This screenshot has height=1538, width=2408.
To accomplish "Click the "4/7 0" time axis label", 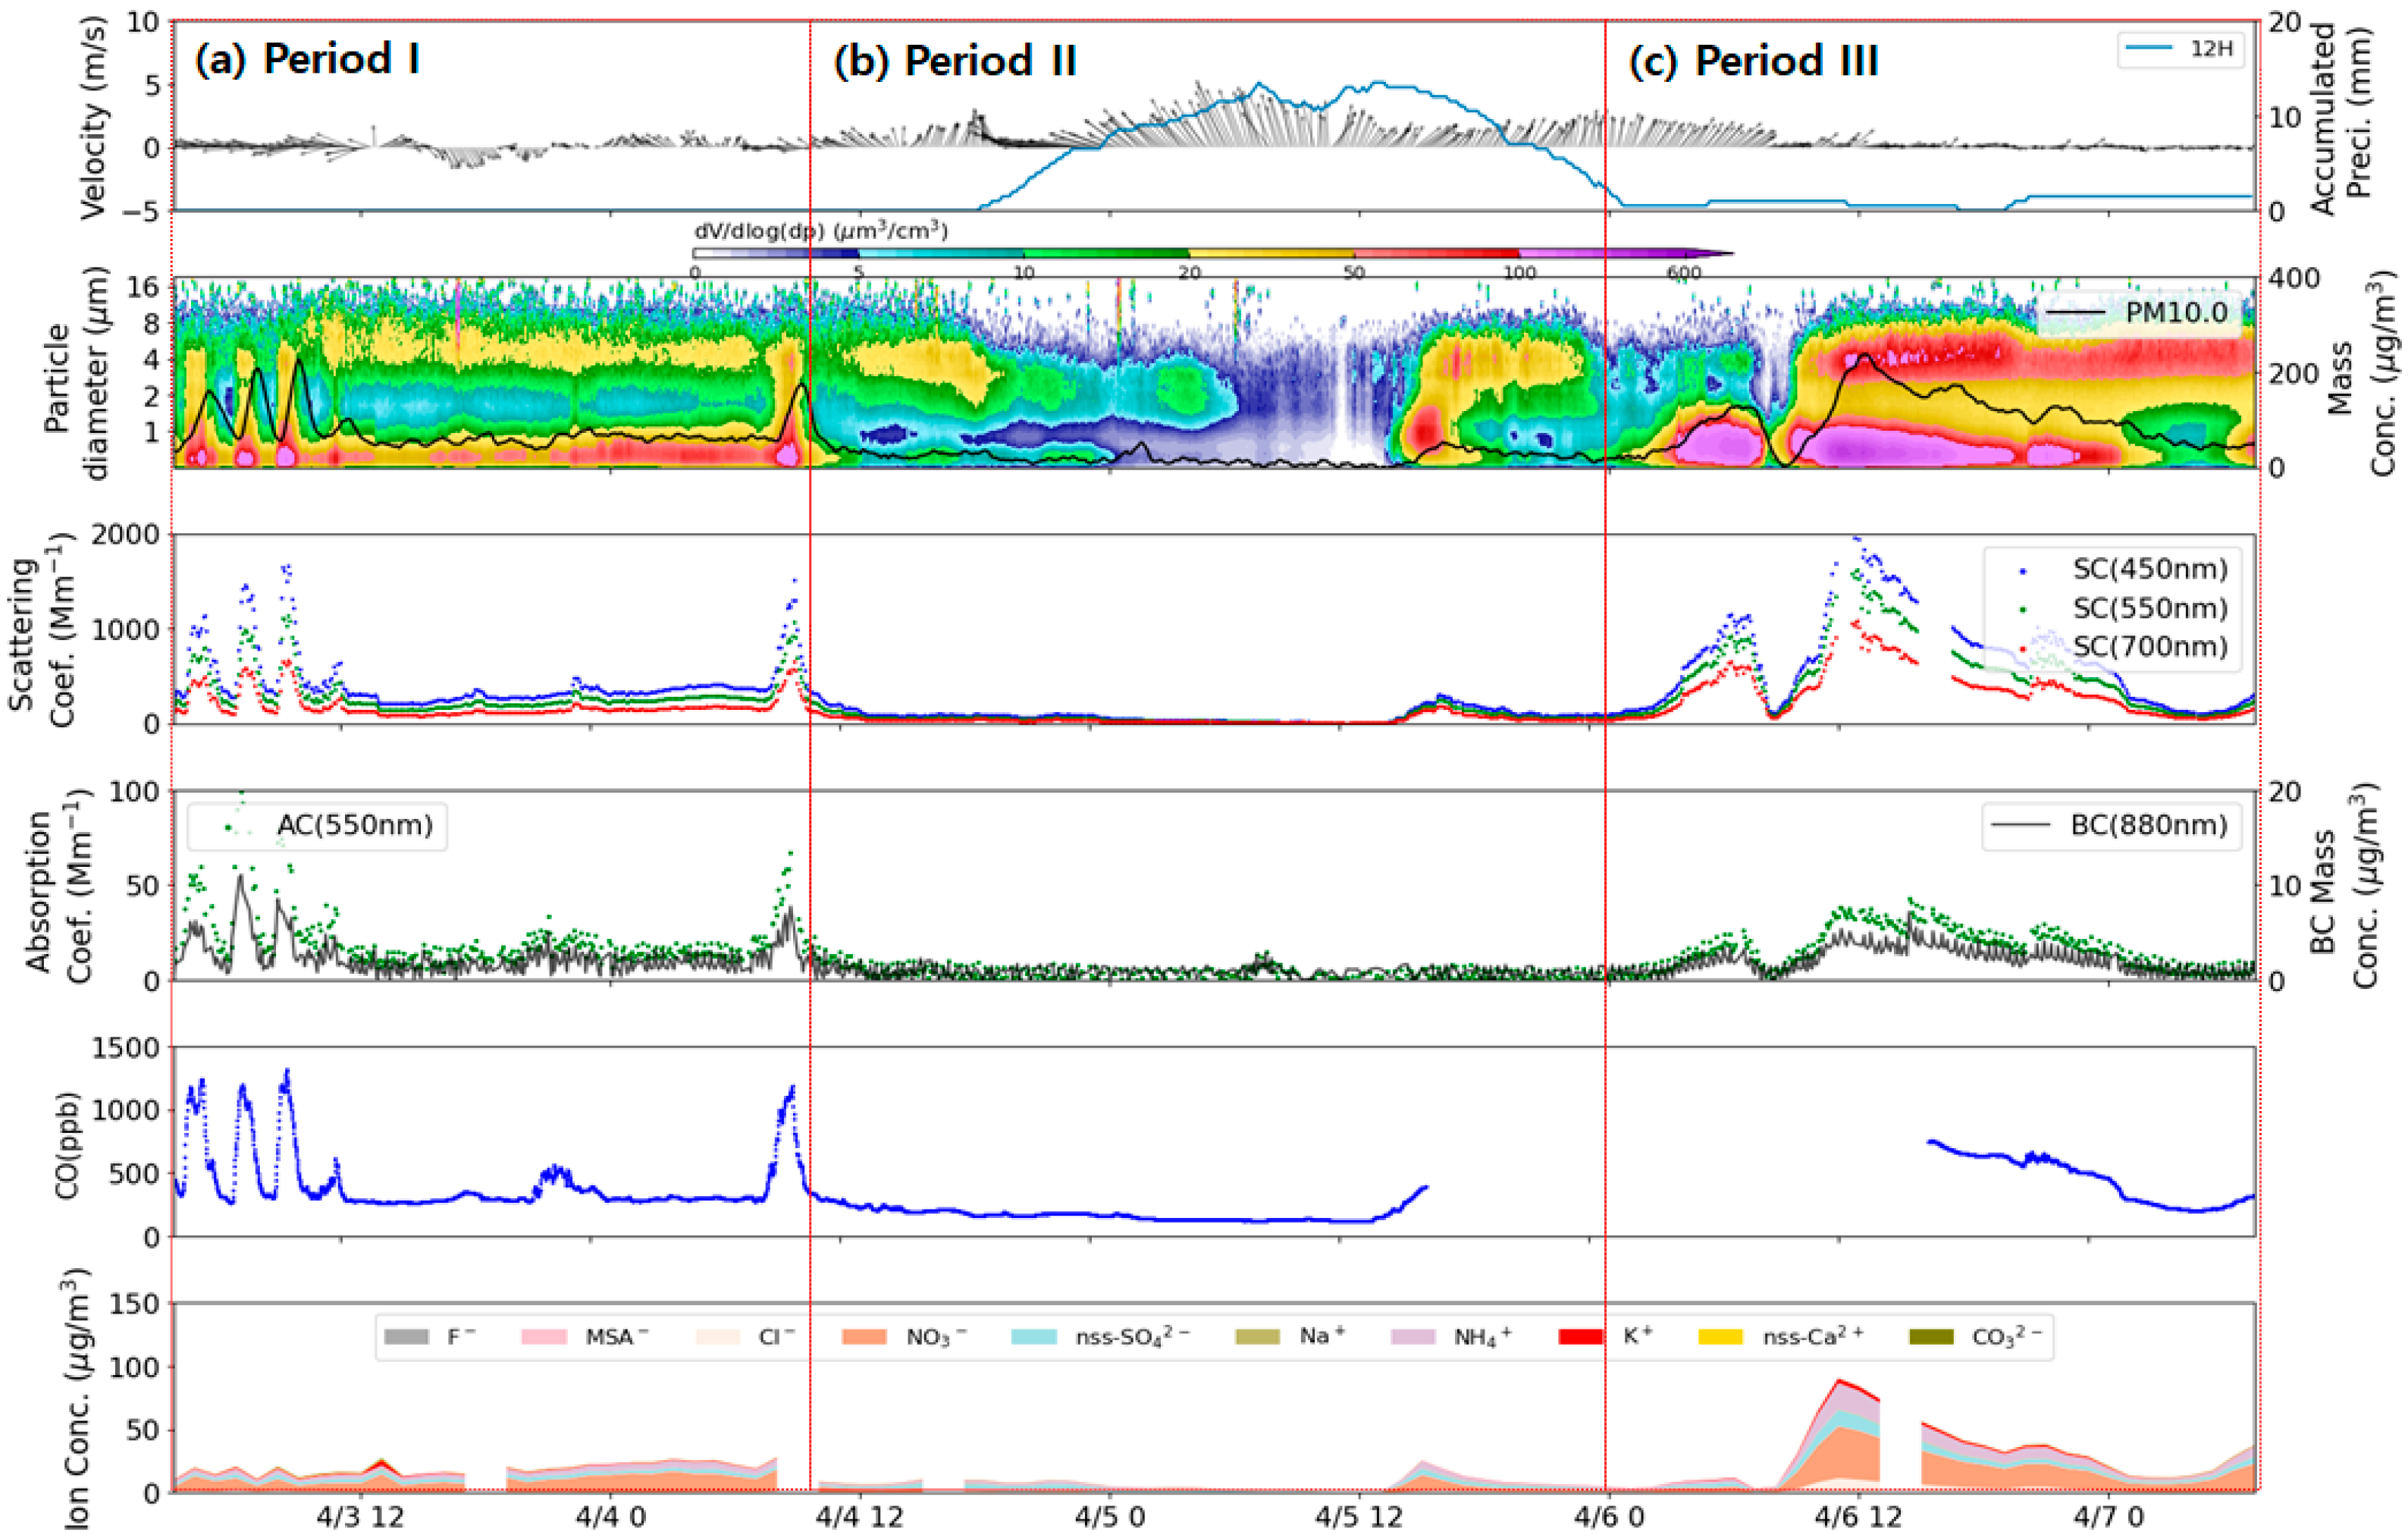I will coord(2108,1517).
